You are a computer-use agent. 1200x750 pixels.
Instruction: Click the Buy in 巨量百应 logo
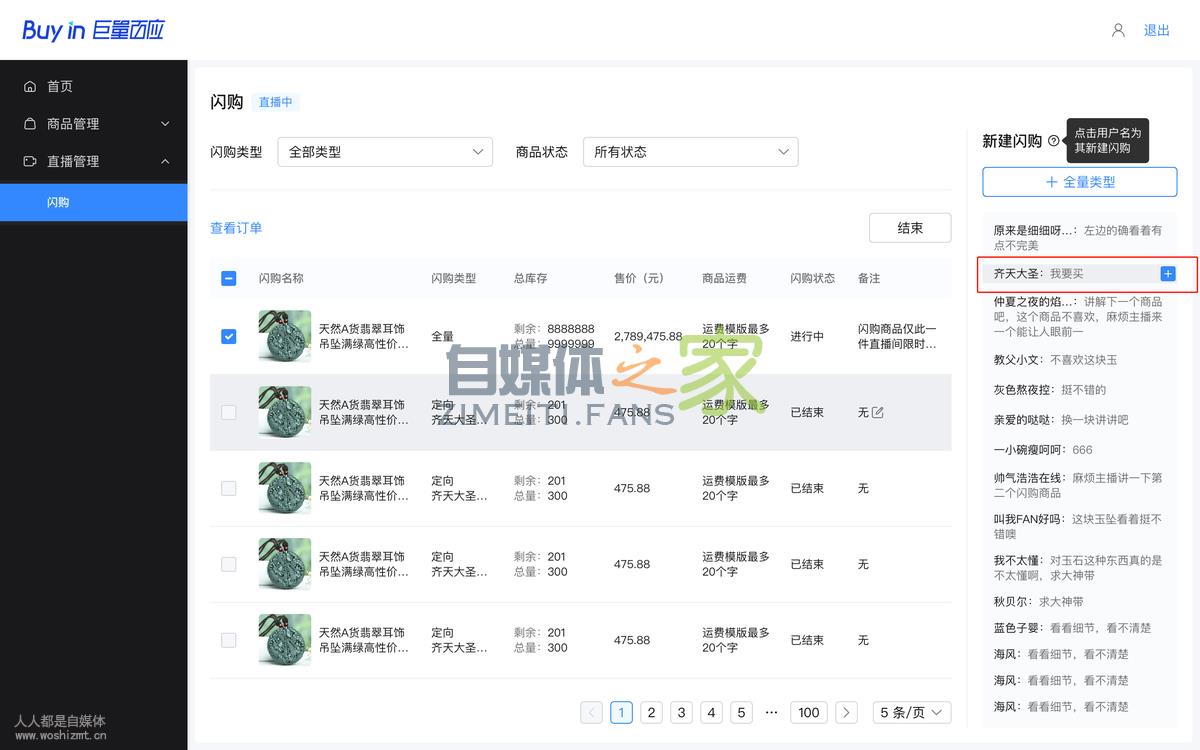(95, 29)
